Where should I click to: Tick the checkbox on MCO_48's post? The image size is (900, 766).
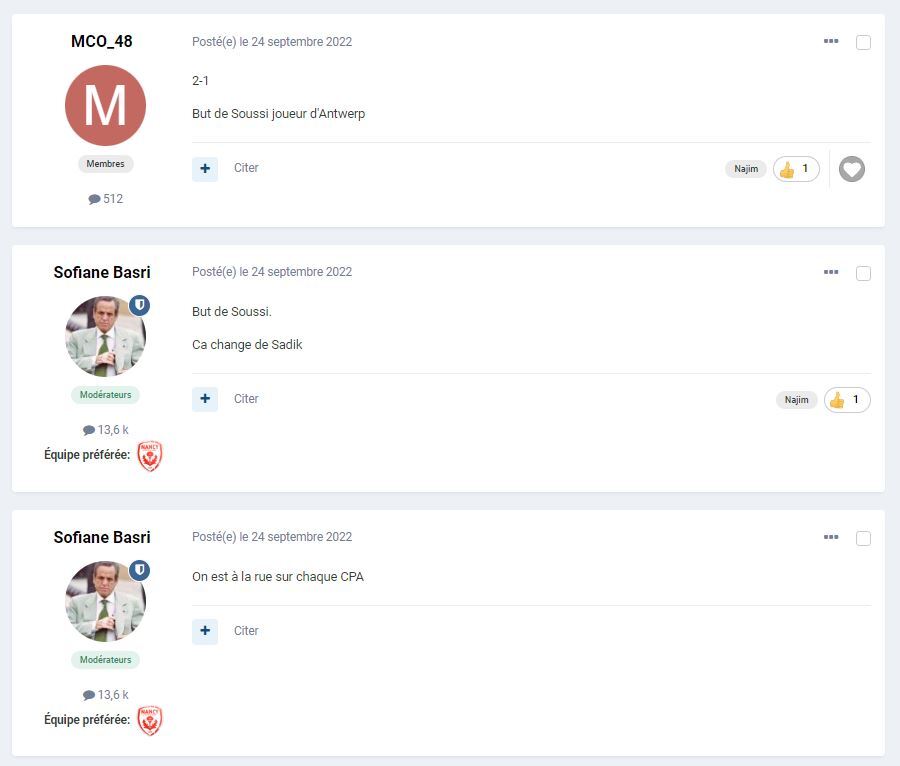(x=864, y=42)
